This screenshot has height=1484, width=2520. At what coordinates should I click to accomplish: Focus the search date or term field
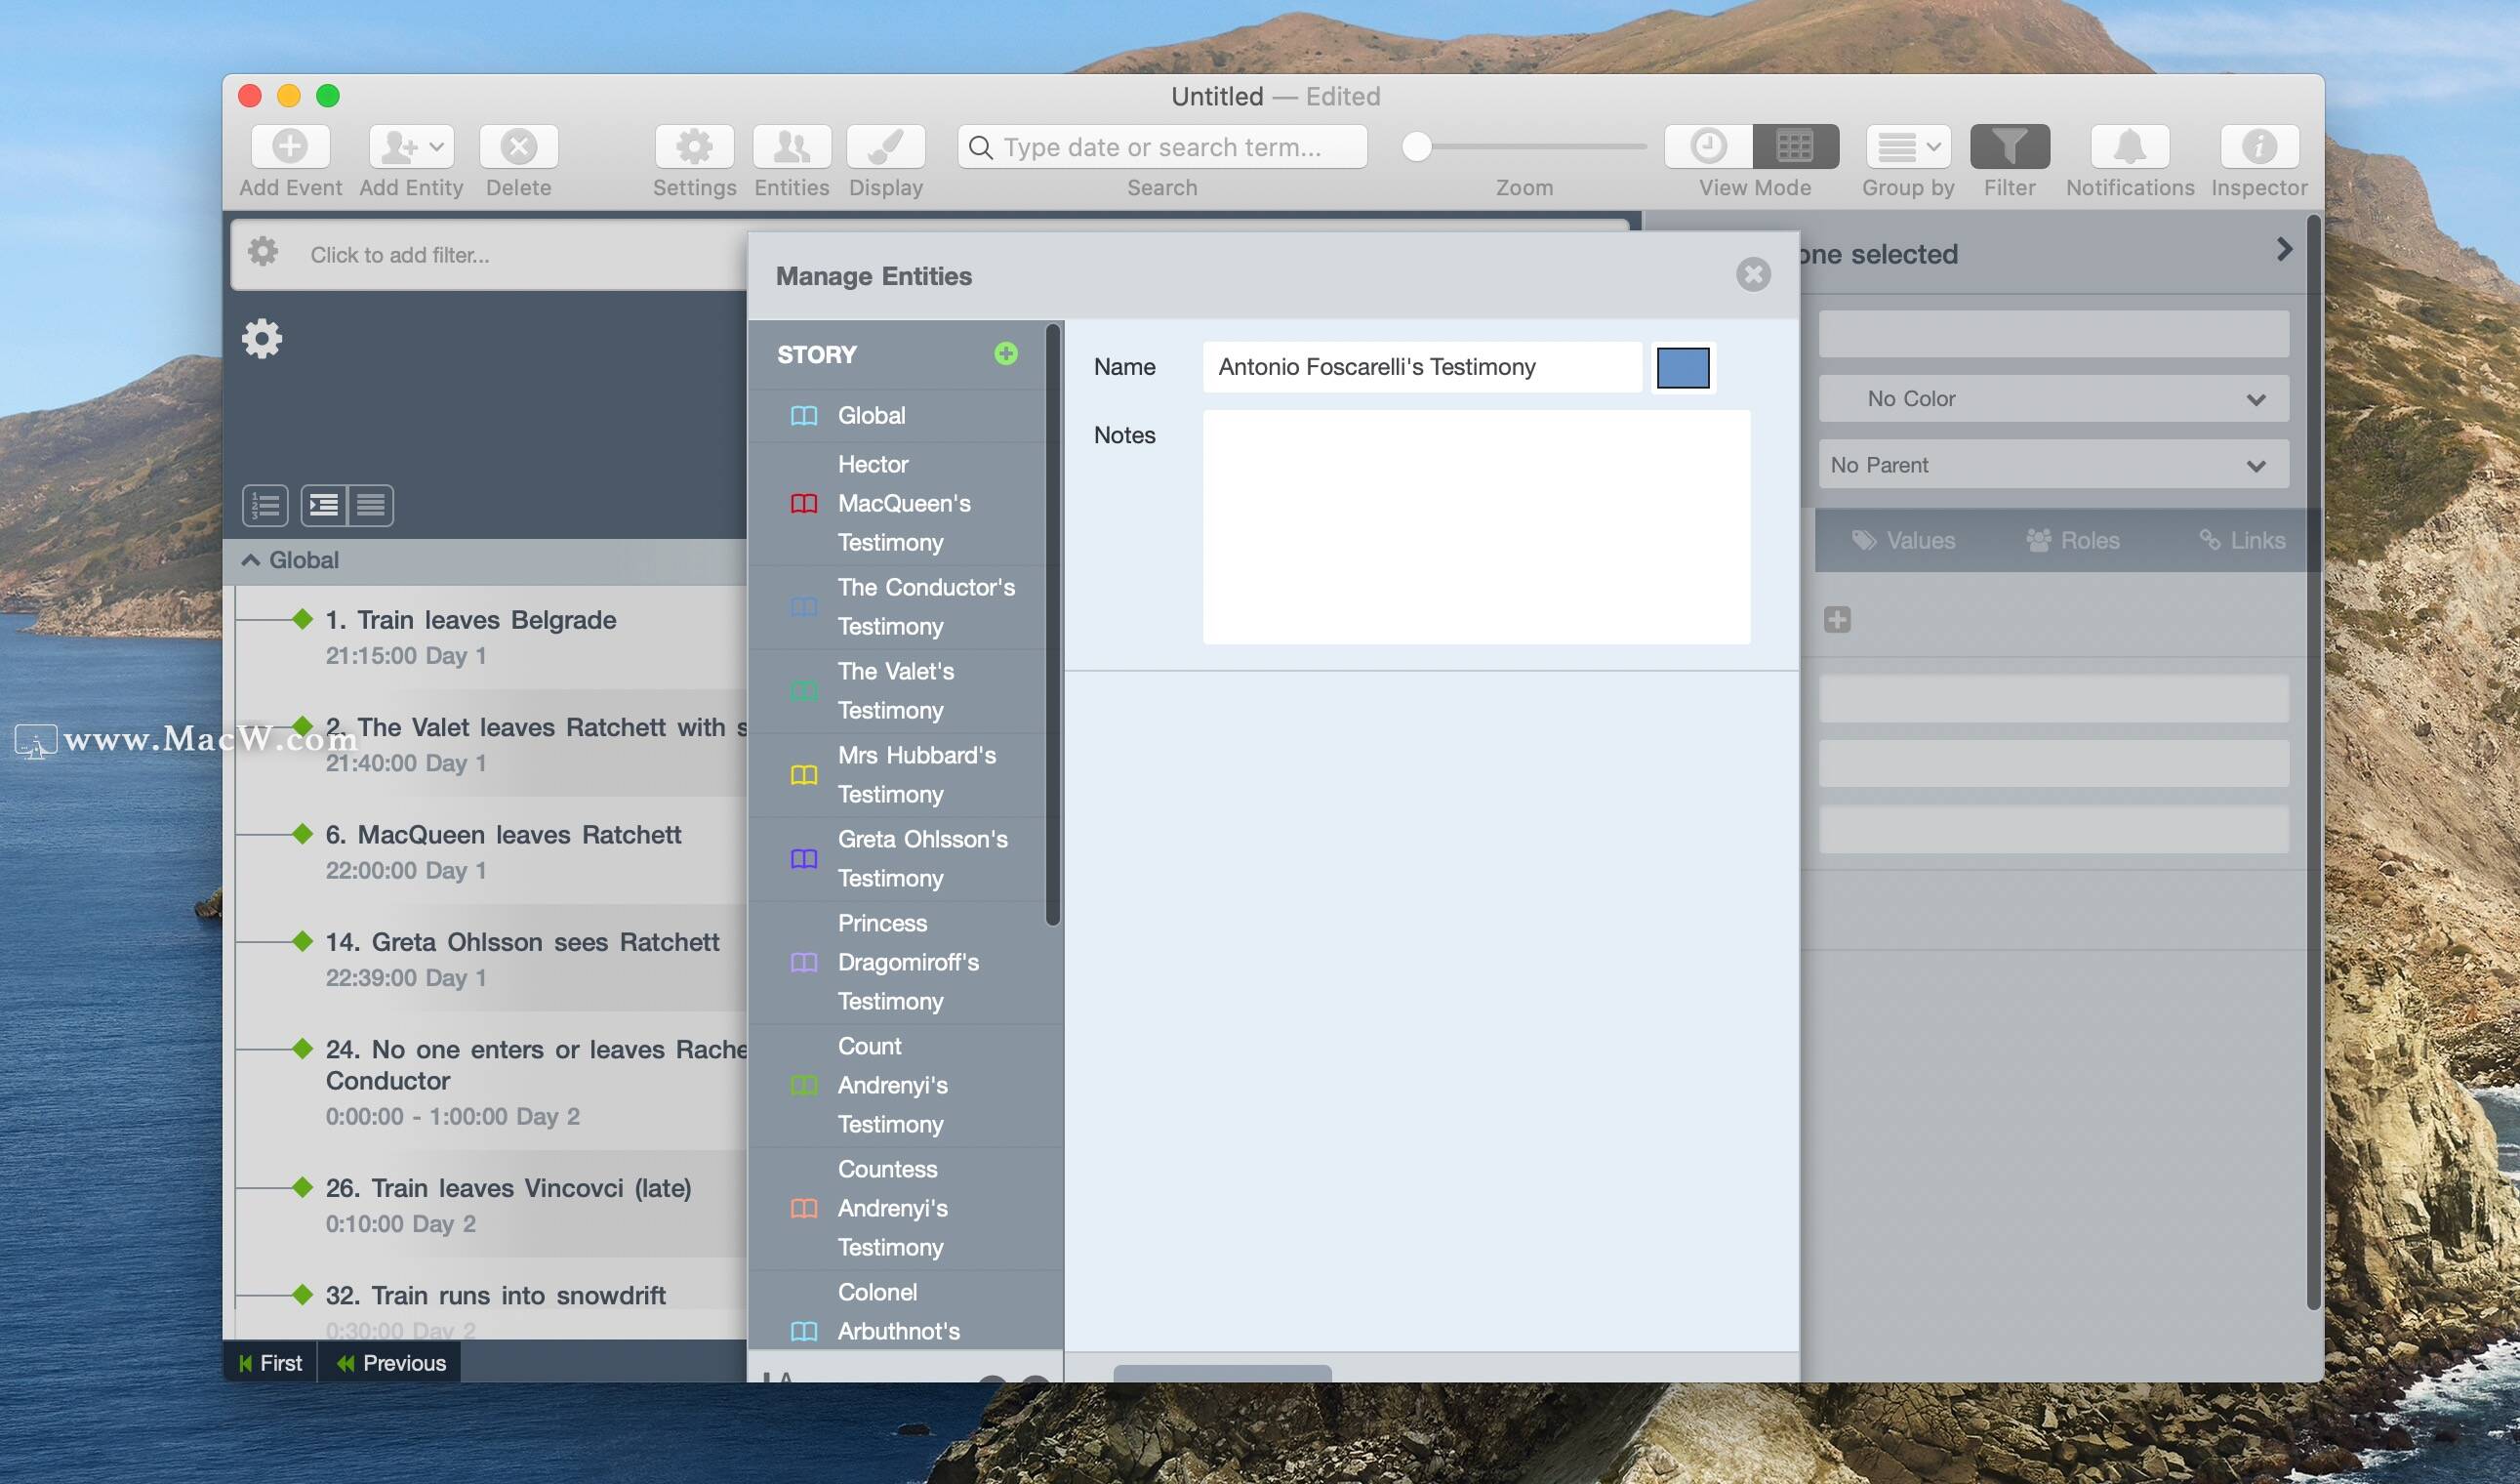[x=1162, y=147]
